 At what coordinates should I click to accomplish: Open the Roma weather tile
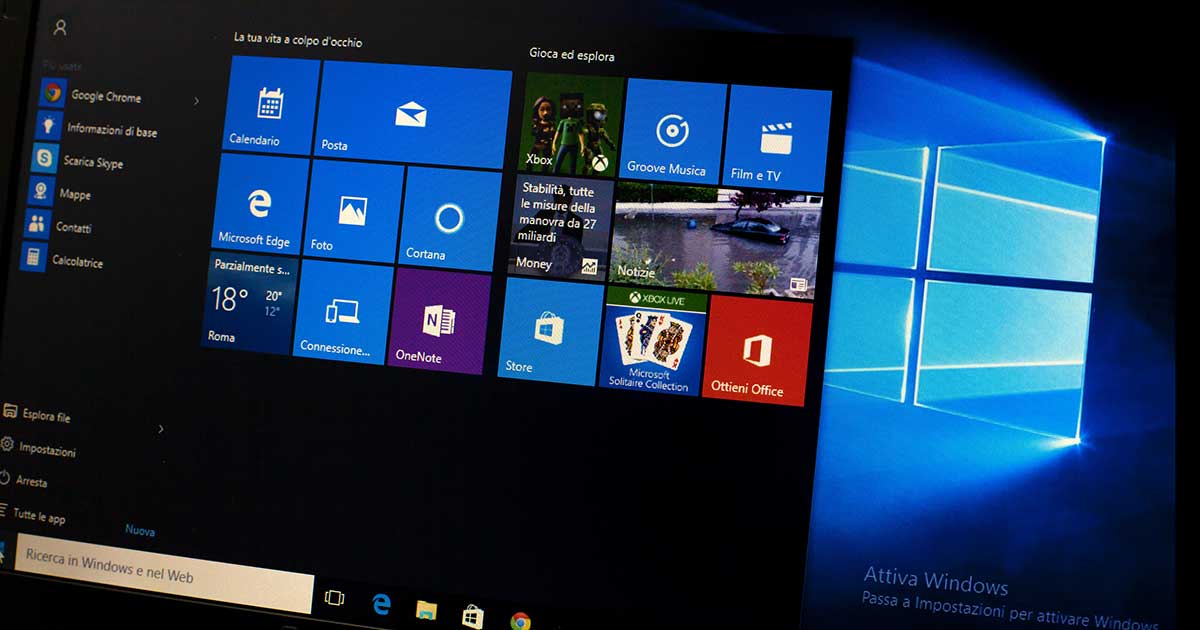point(249,303)
